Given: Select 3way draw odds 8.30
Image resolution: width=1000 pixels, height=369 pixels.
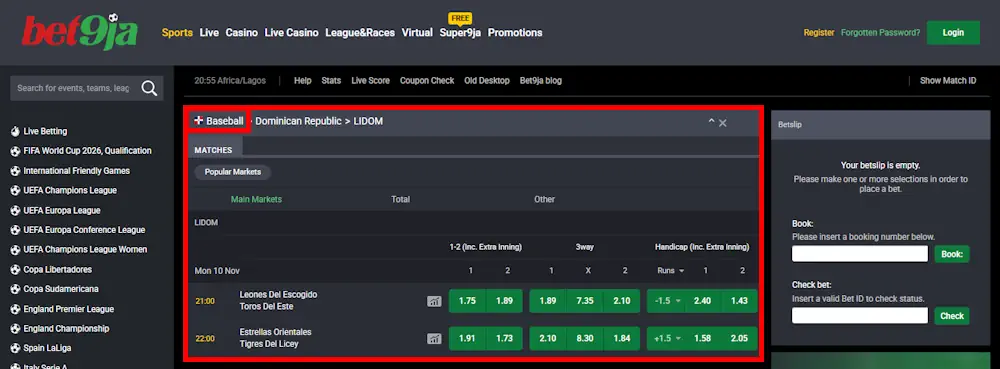Looking at the screenshot, I should point(585,338).
